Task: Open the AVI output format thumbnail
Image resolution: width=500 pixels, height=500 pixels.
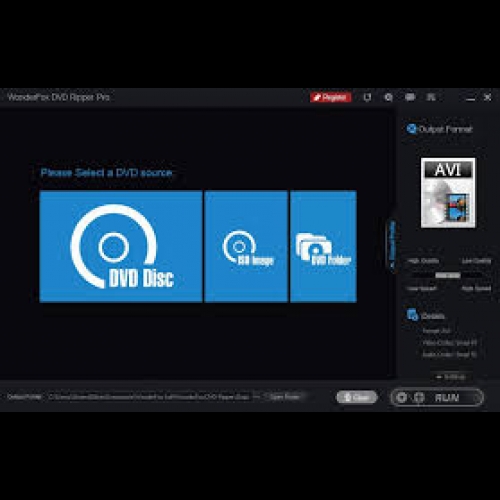Action: pyautogui.click(x=448, y=193)
